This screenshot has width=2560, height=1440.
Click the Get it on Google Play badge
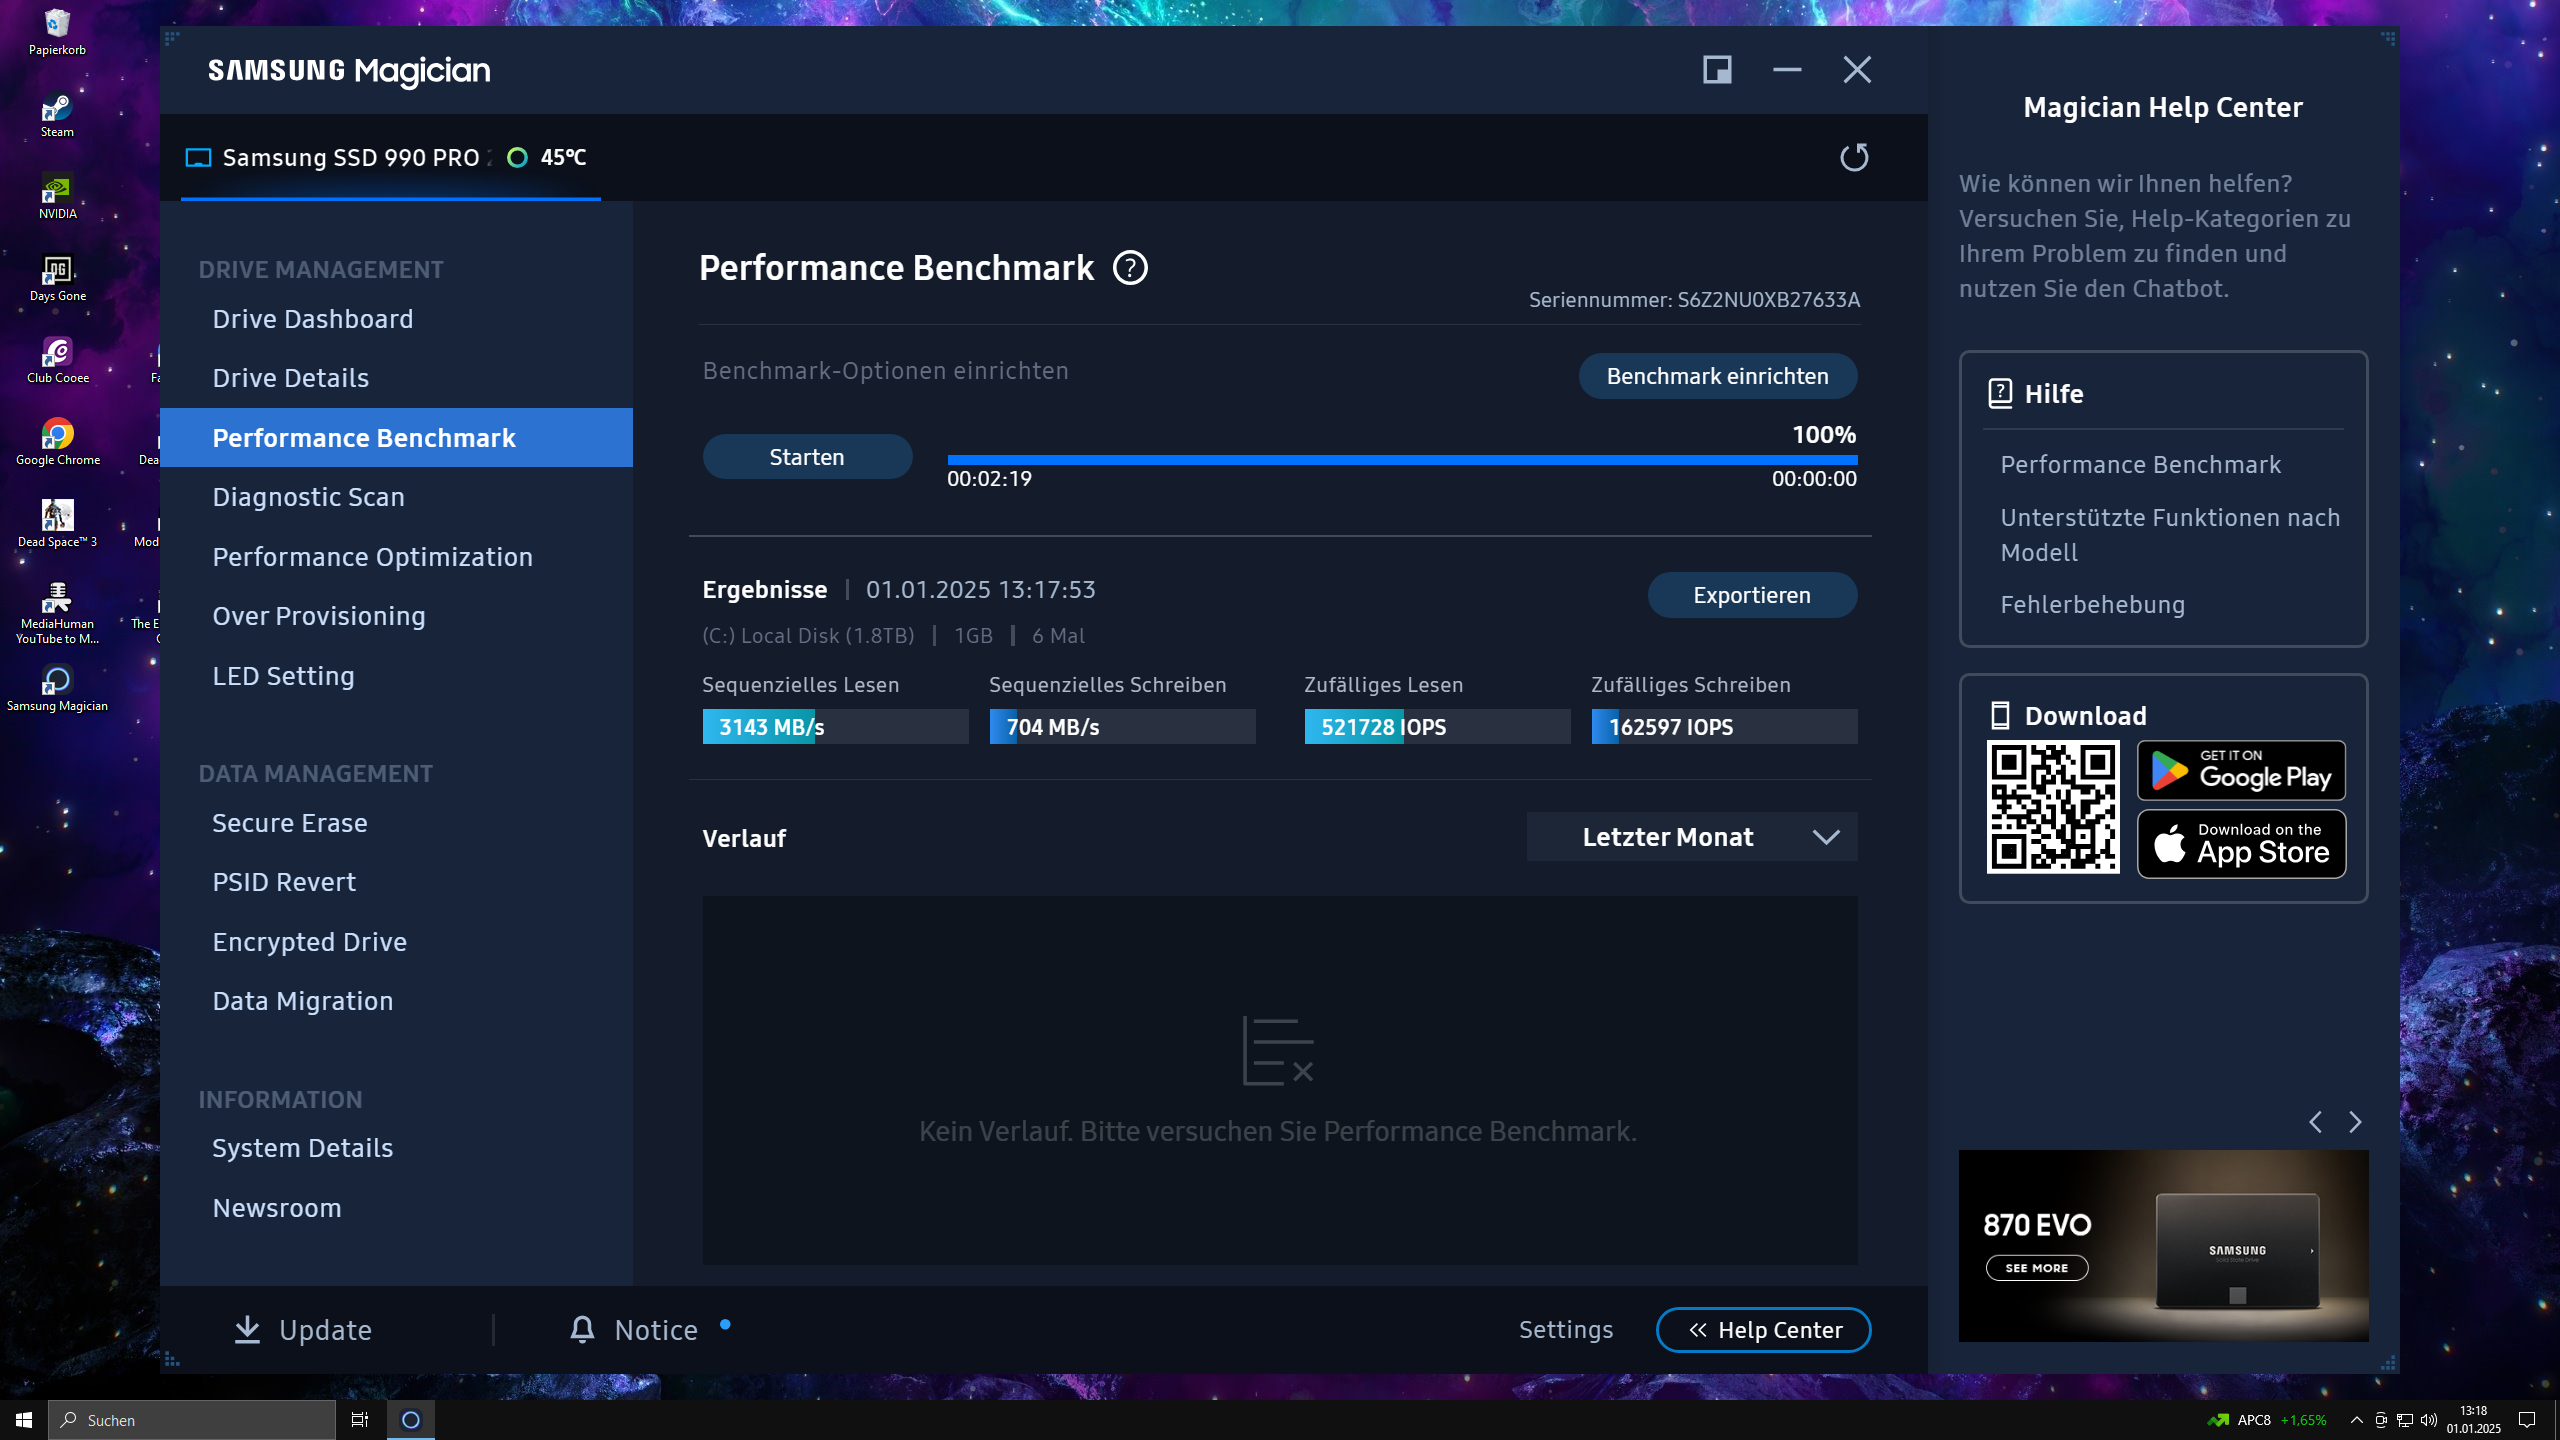[x=2240, y=770]
